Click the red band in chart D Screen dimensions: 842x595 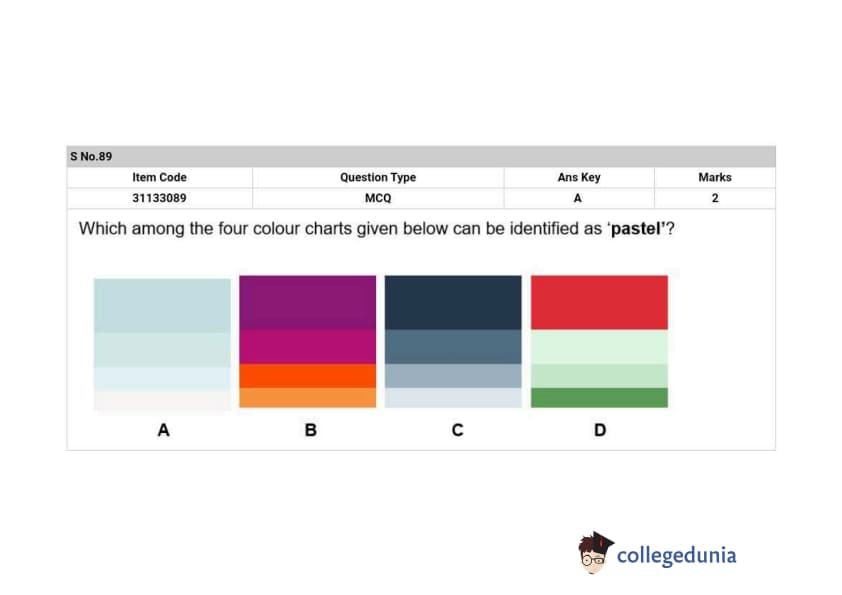point(599,302)
